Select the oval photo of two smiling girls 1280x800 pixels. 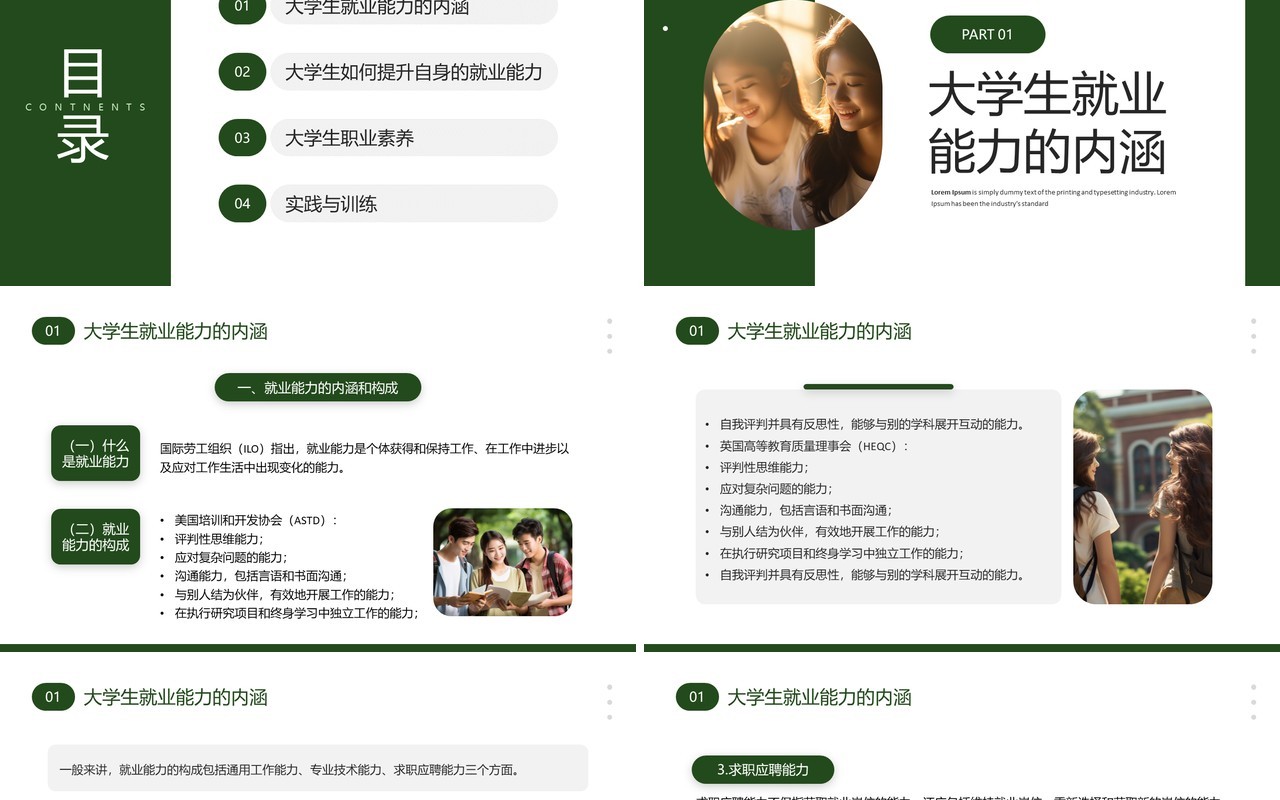coord(793,115)
